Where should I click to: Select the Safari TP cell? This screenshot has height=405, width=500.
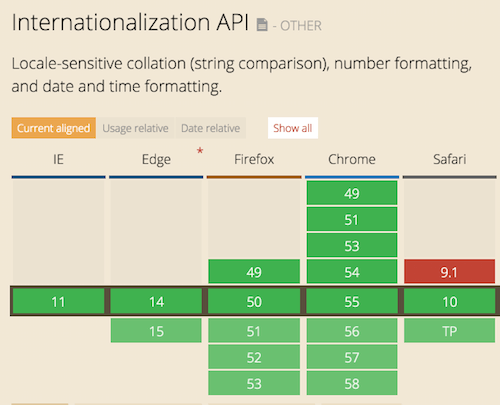coord(449,331)
